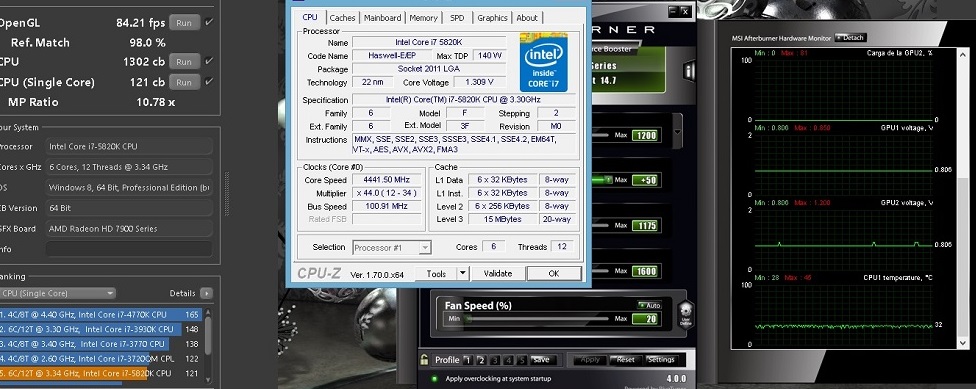This screenshot has height=389, width=976.
Task: Click the User Define fan button
Action: (x=685, y=314)
